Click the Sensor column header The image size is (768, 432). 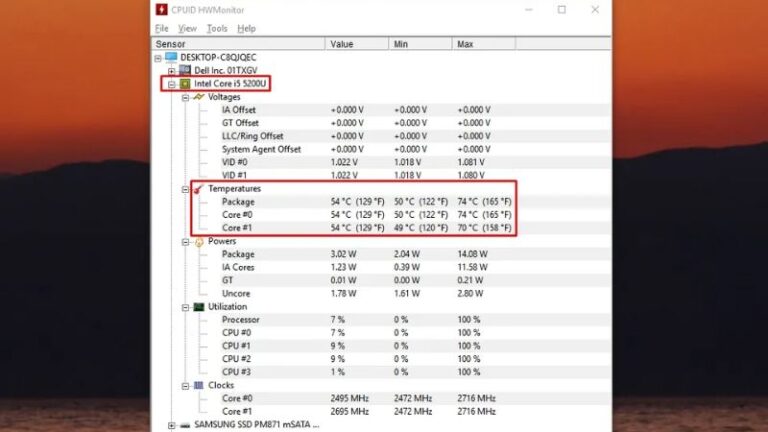pyautogui.click(x=238, y=44)
